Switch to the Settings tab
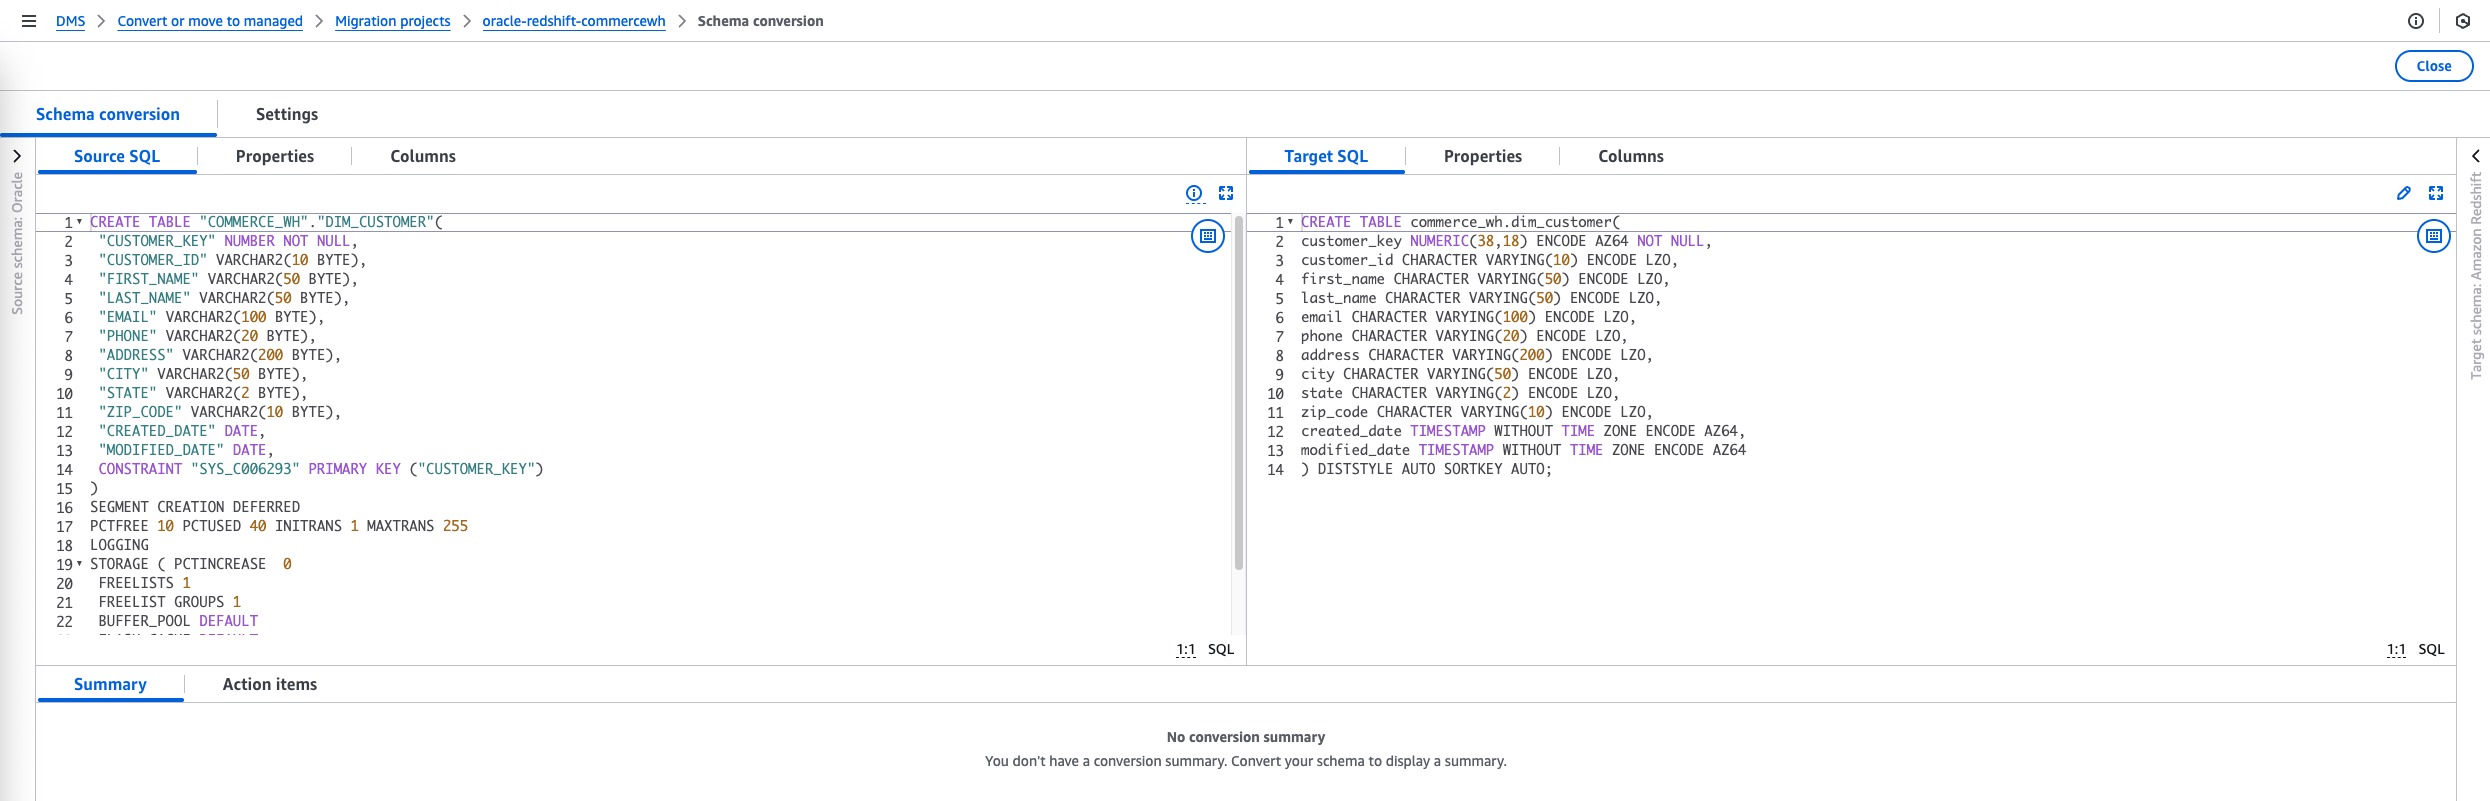The image size is (2490, 801). [x=287, y=114]
